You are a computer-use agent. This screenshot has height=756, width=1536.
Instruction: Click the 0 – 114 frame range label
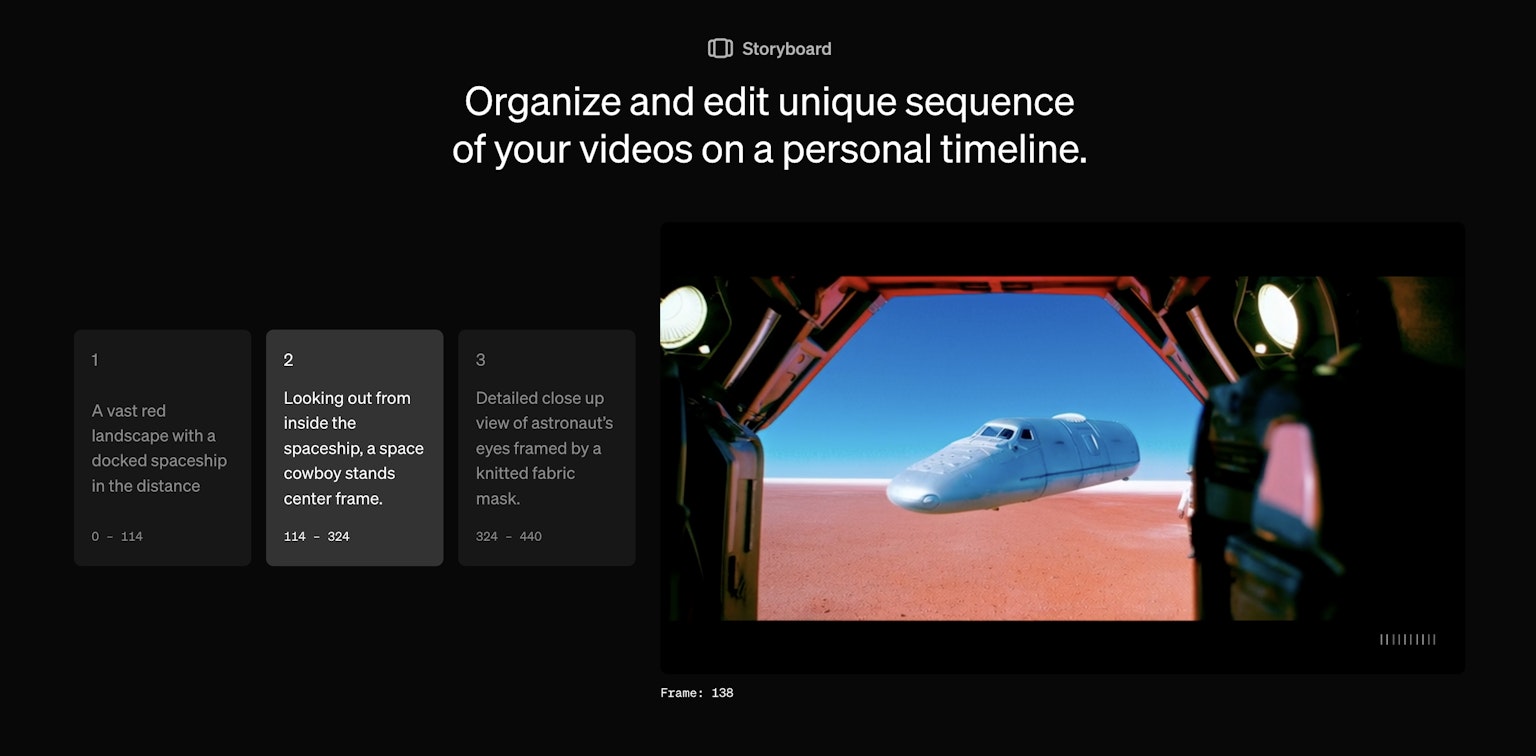pos(117,536)
